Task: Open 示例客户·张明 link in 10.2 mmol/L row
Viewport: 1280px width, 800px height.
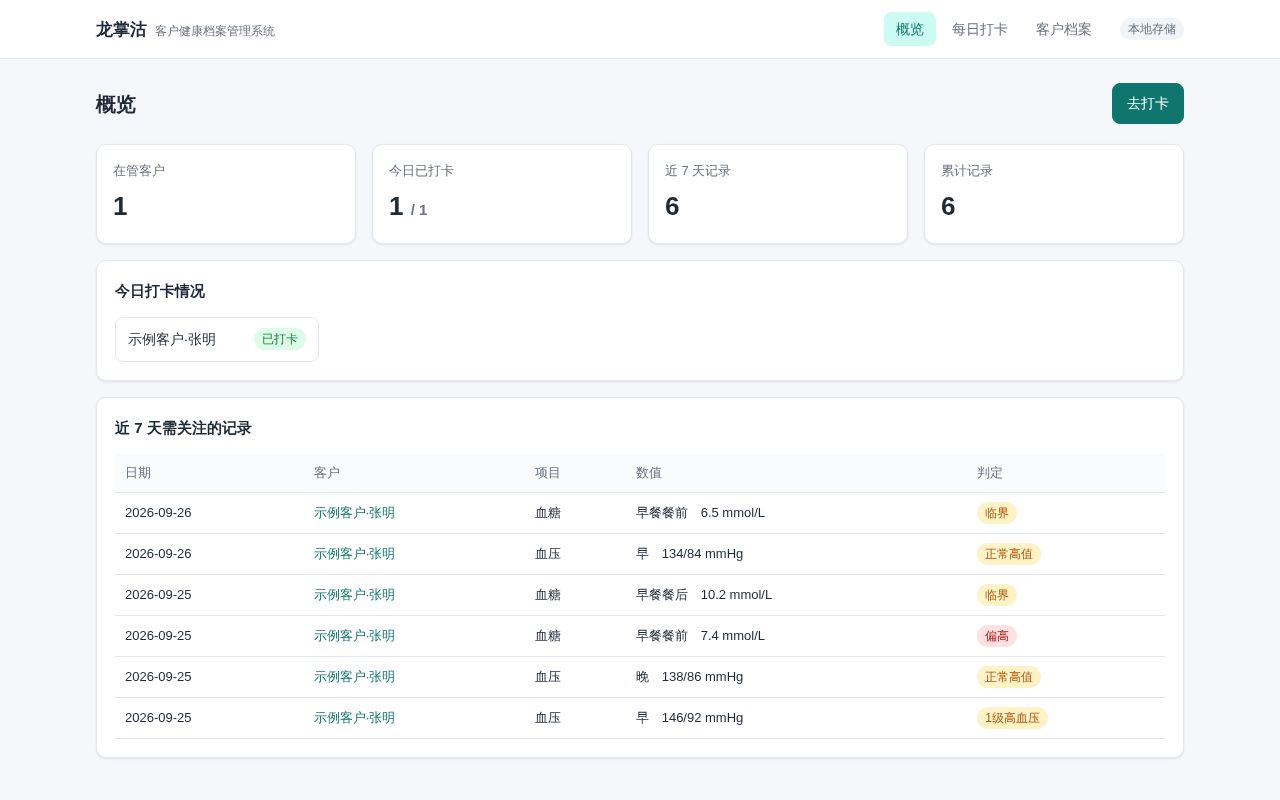Action: 354,595
